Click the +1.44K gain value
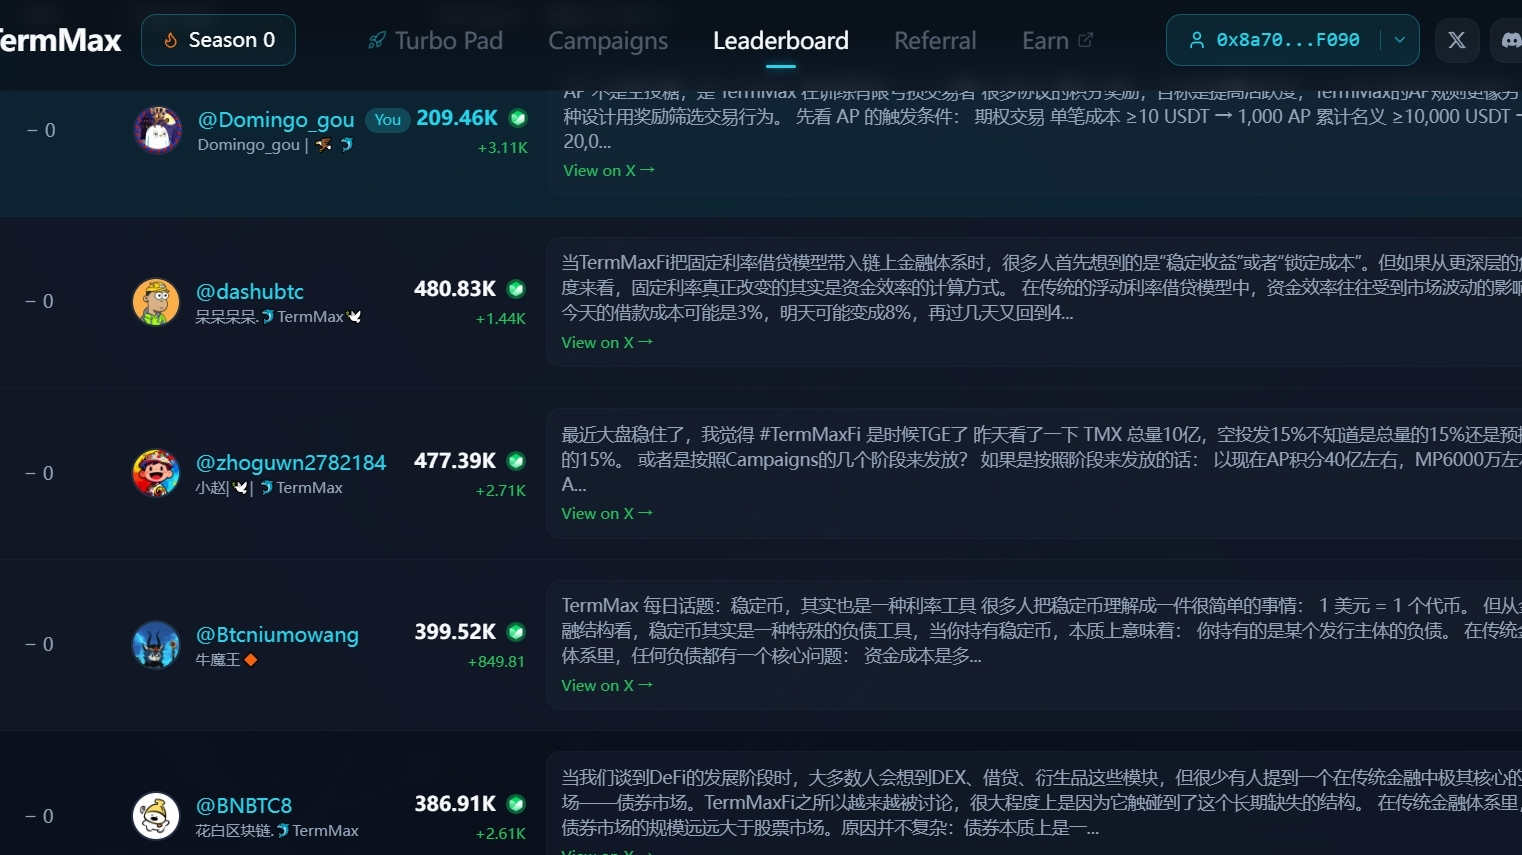 501,319
